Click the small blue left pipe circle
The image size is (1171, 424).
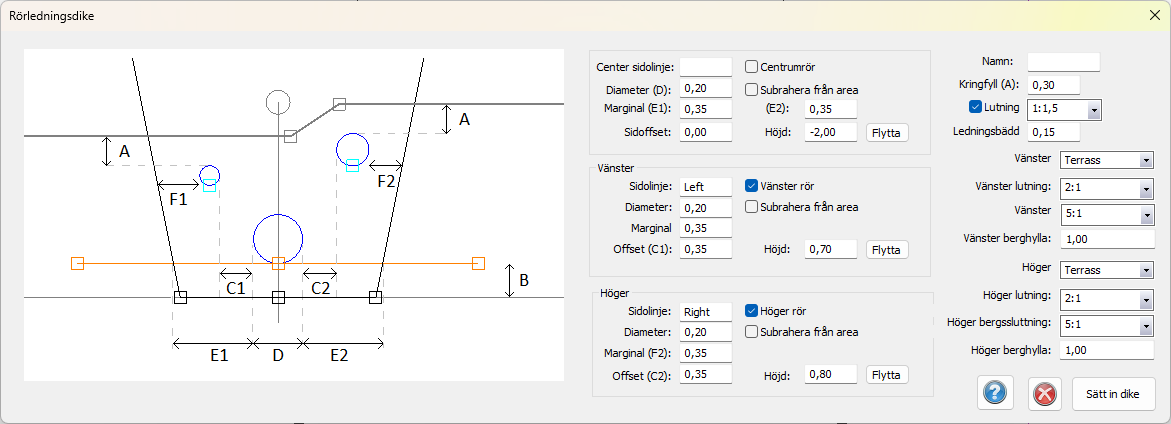(209, 175)
